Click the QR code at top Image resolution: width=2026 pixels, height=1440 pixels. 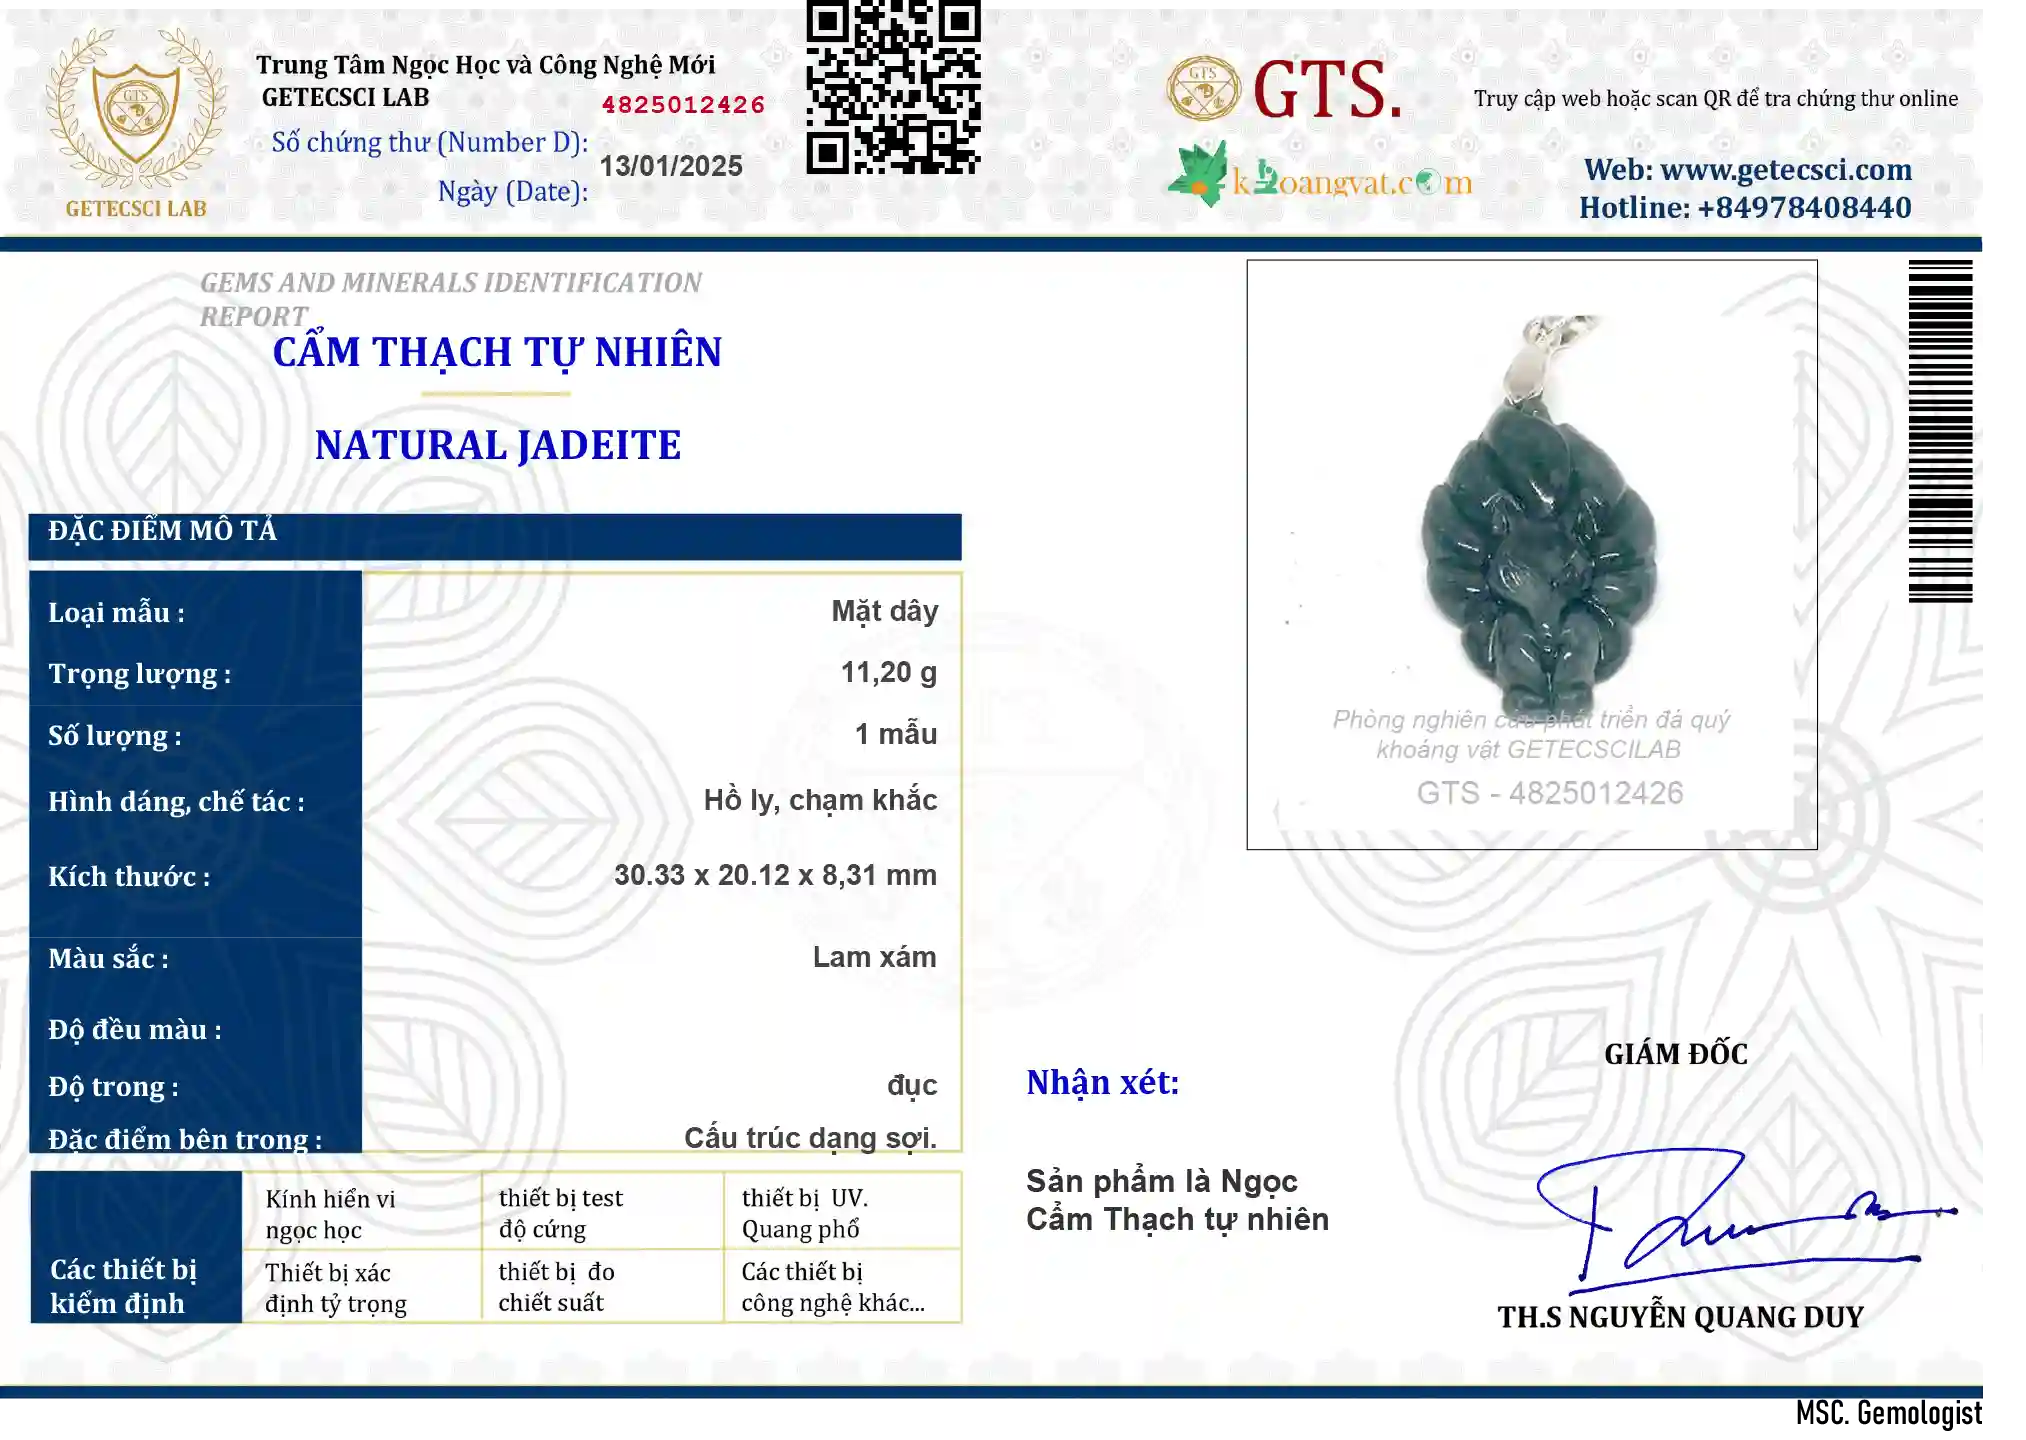click(x=894, y=87)
